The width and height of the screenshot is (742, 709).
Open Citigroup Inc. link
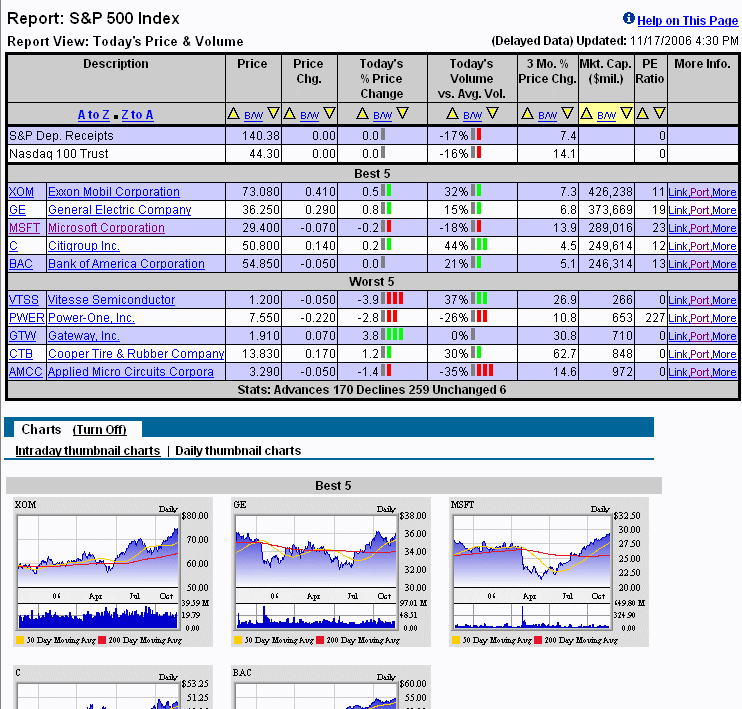click(x=84, y=246)
